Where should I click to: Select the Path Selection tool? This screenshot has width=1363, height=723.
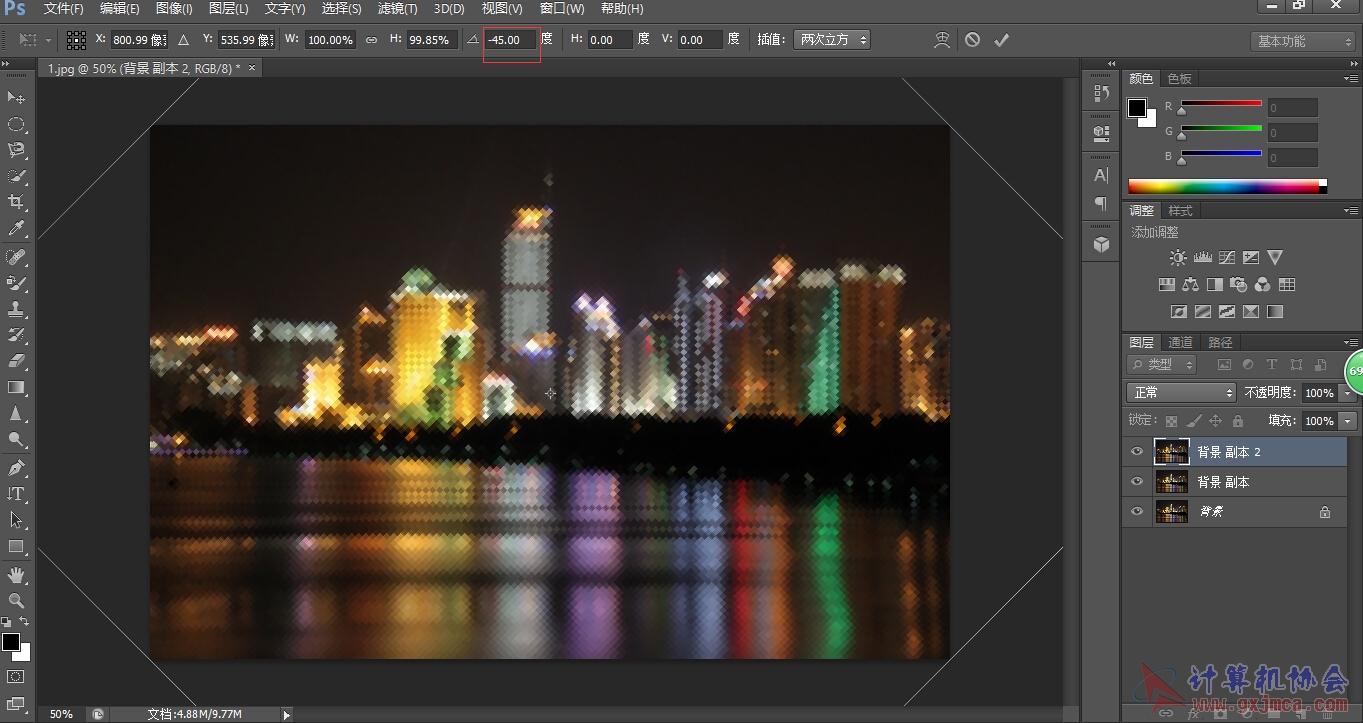pyautogui.click(x=16, y=519)
